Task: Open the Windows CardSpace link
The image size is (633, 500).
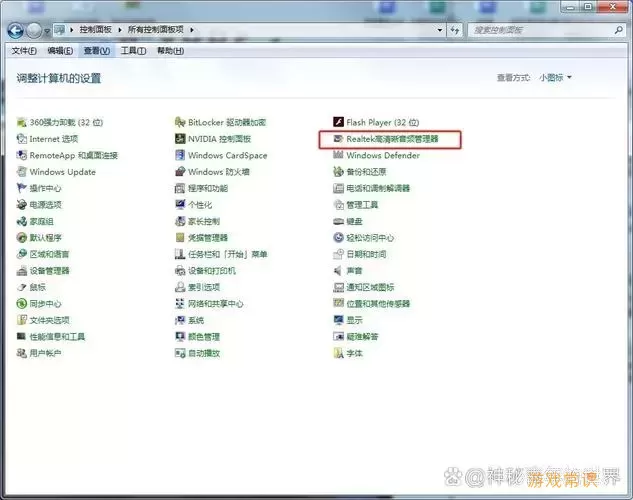Action: [228, 155]
